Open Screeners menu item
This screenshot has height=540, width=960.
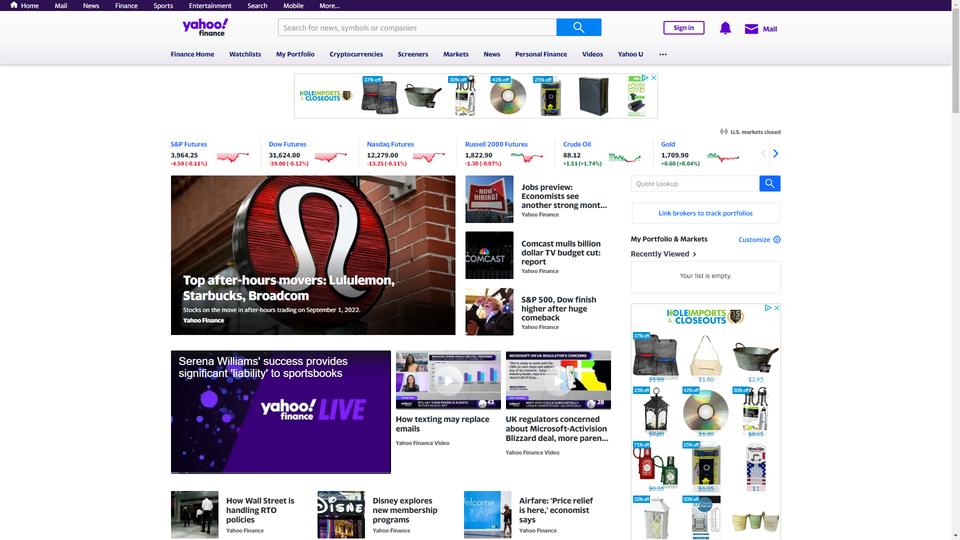click(x=413, y=54)
